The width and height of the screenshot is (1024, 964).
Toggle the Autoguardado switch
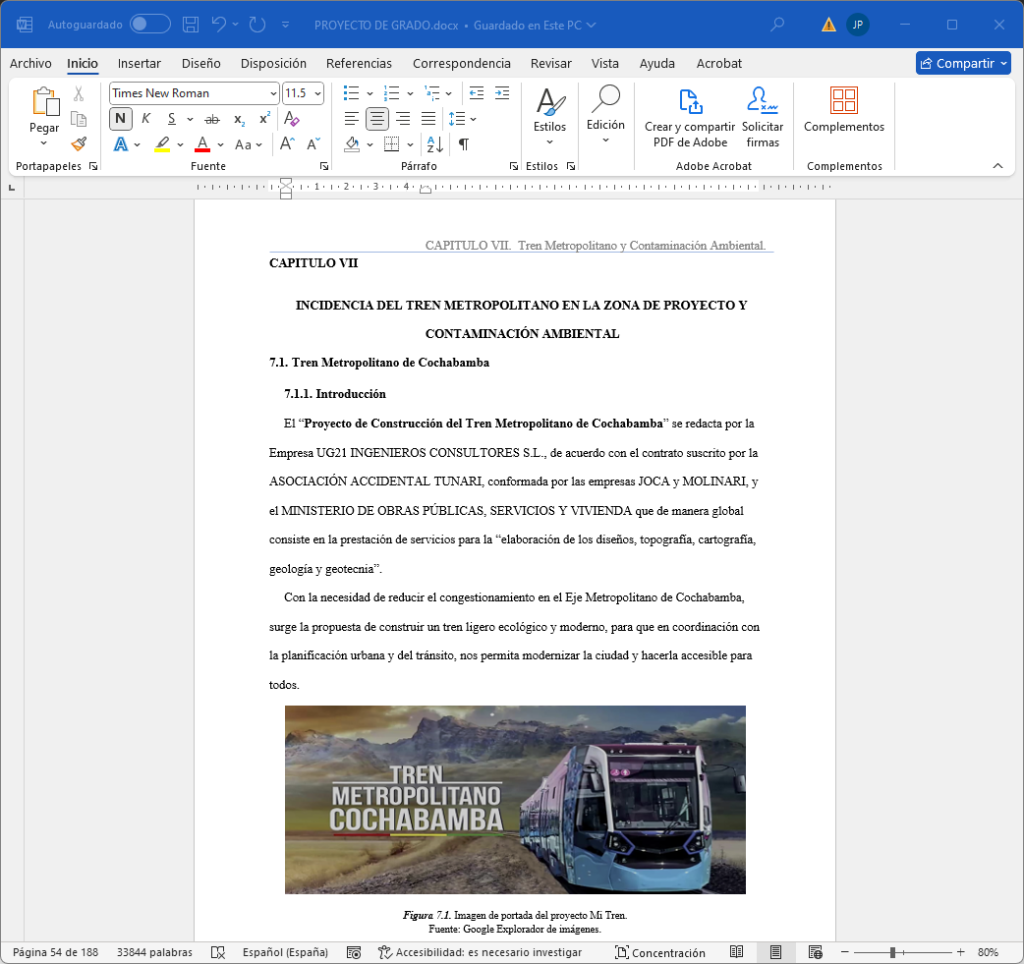[x=150, y=24]
